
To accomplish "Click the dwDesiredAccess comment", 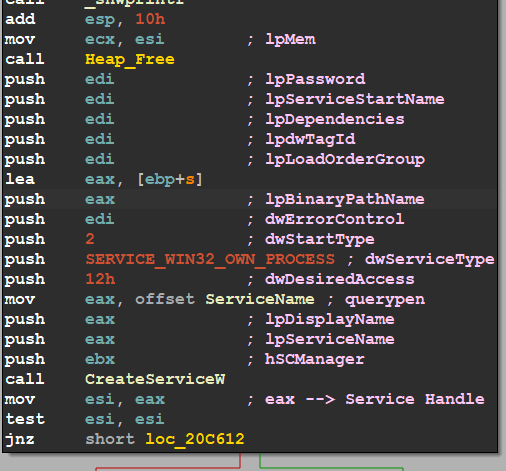I will click(x=340, y=279).
